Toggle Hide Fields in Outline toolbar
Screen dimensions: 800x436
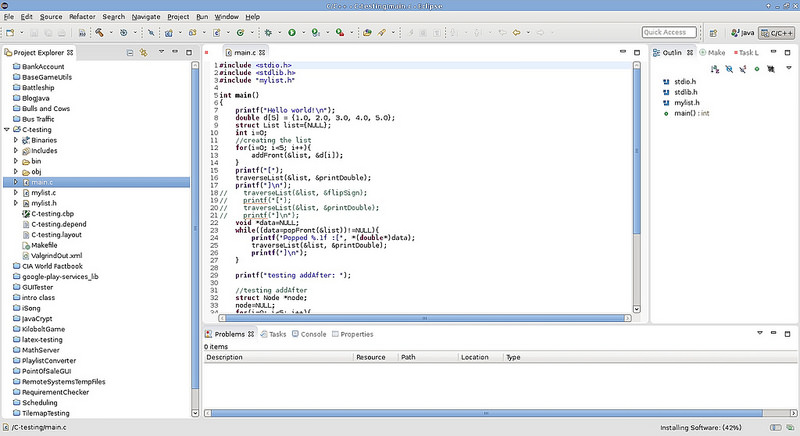[x=729, y=69]
